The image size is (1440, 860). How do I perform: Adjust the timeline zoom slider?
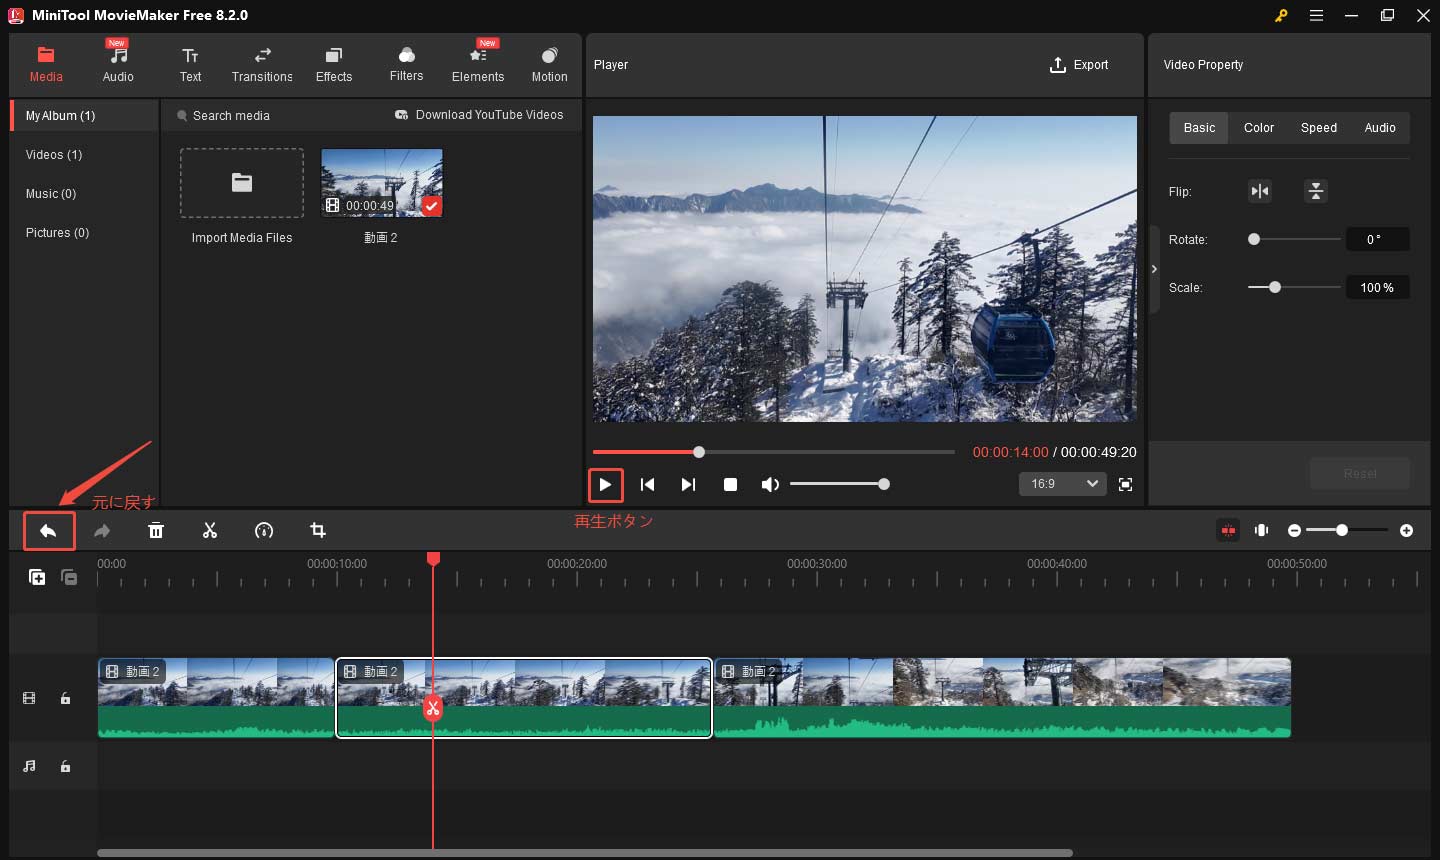1347,530
